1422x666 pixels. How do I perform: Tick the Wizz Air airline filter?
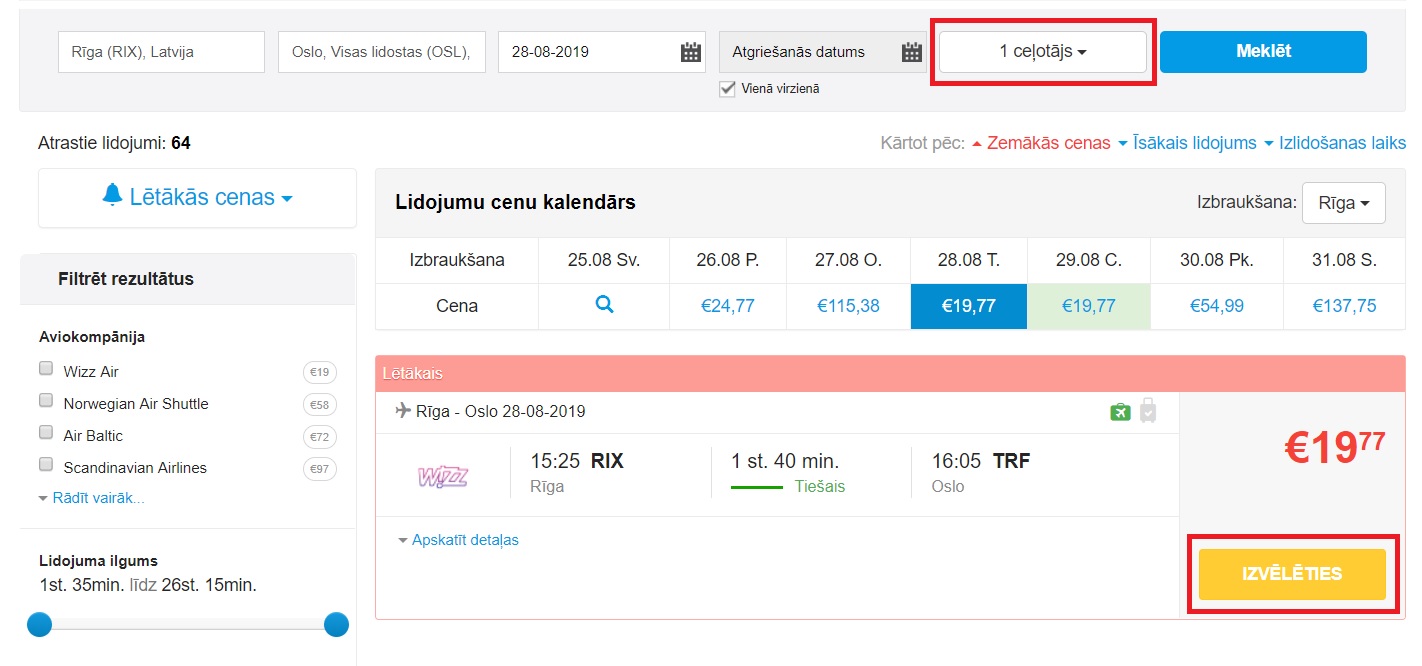pyautogui.click(x=46, y=369)
